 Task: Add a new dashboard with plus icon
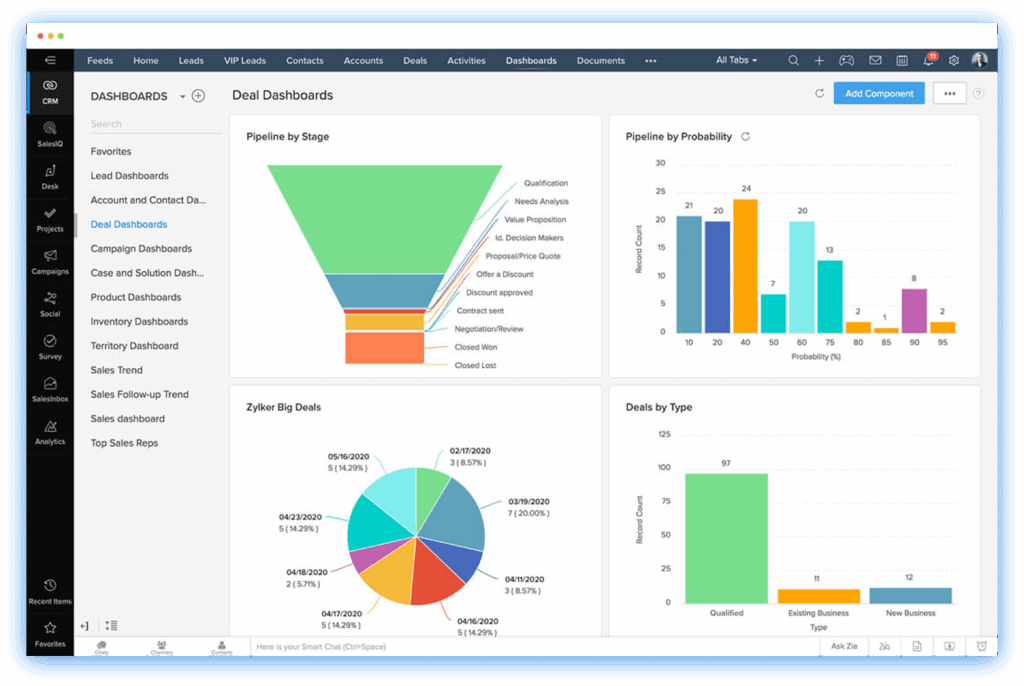[199, 96]
